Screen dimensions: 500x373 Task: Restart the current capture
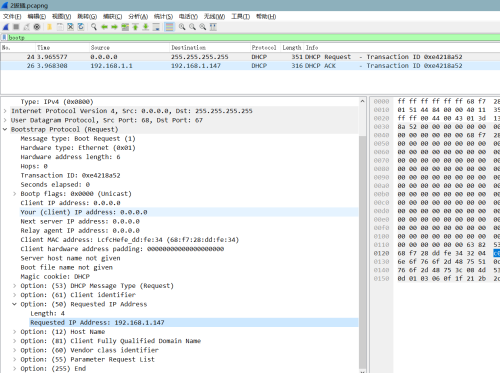click(x=26, y=27)
